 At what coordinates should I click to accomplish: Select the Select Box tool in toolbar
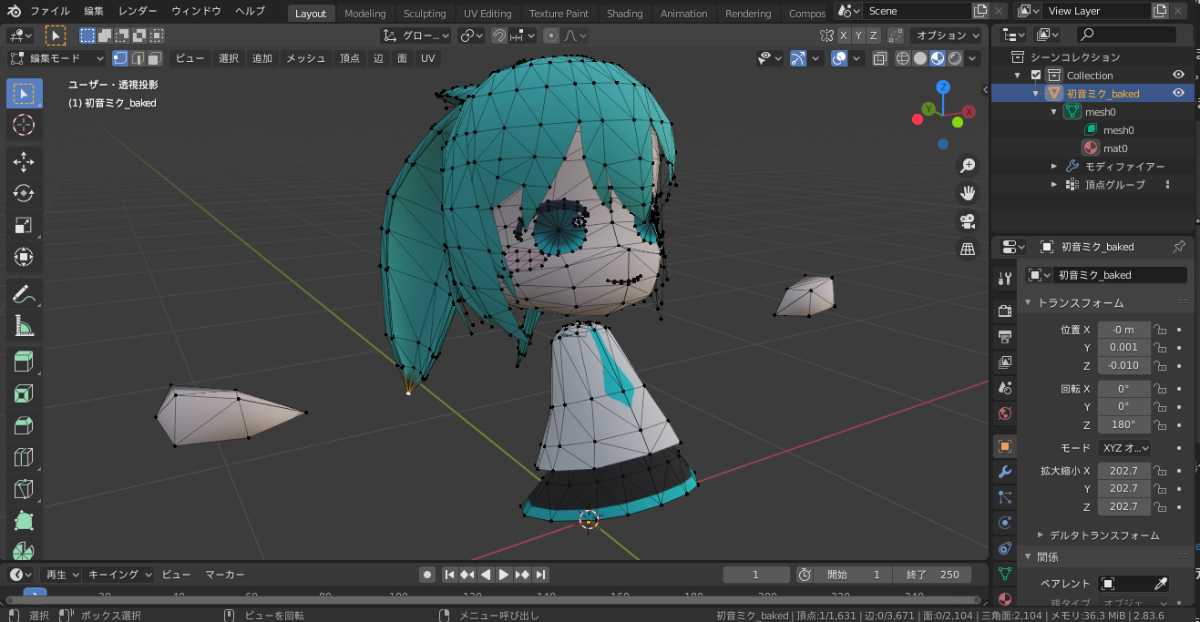point(24,93)
